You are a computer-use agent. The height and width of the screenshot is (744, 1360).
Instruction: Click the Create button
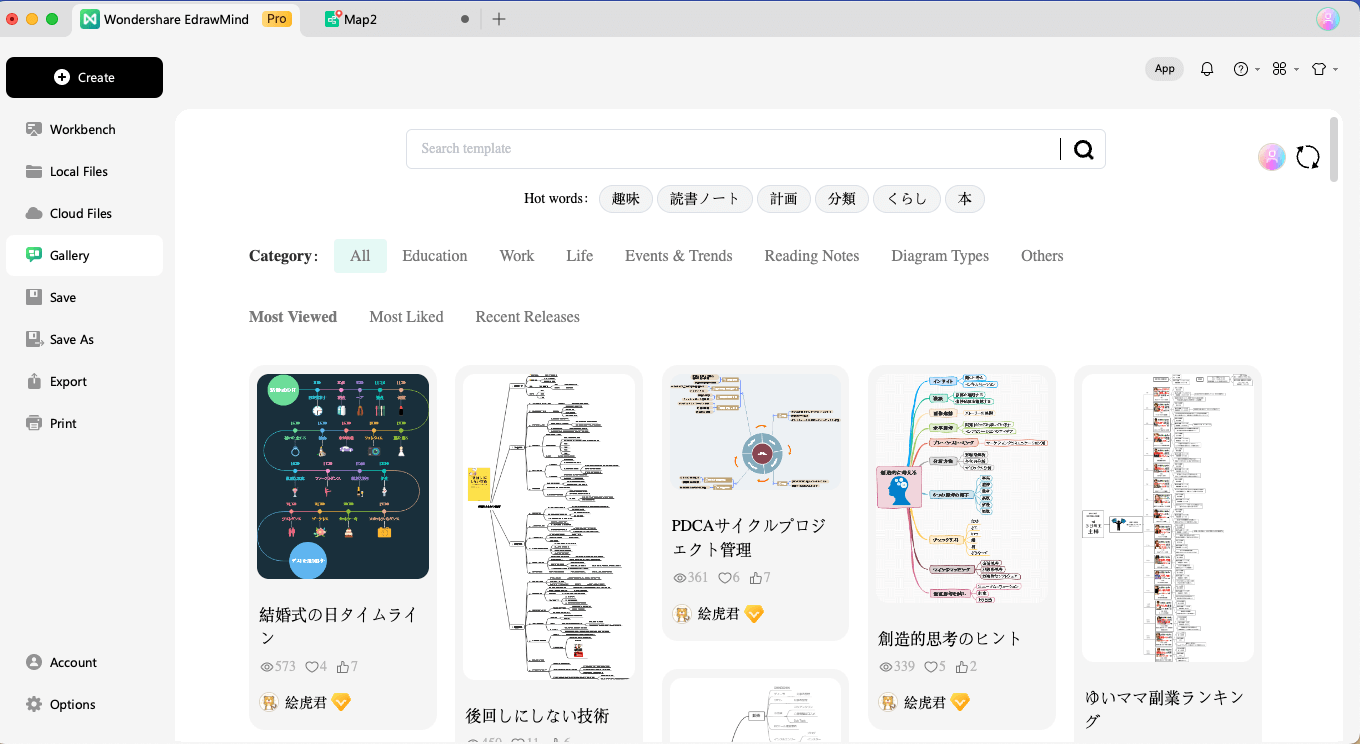pos(84,77)
